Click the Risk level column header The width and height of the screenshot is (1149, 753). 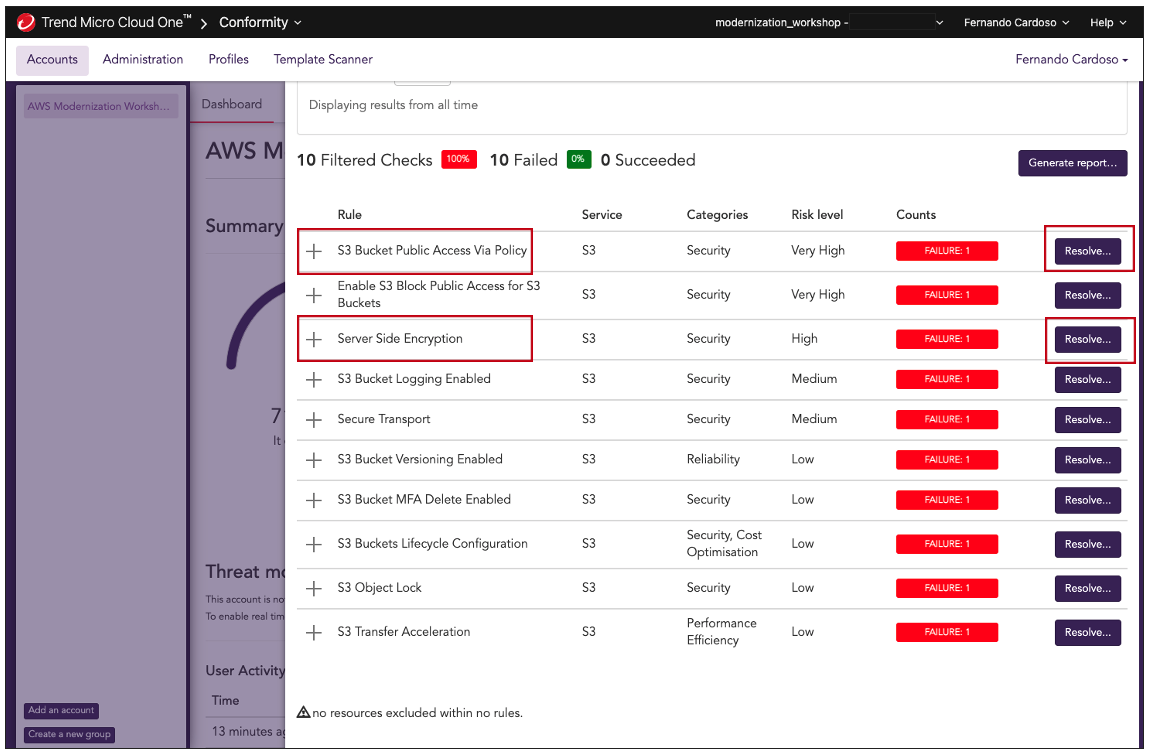817,215
